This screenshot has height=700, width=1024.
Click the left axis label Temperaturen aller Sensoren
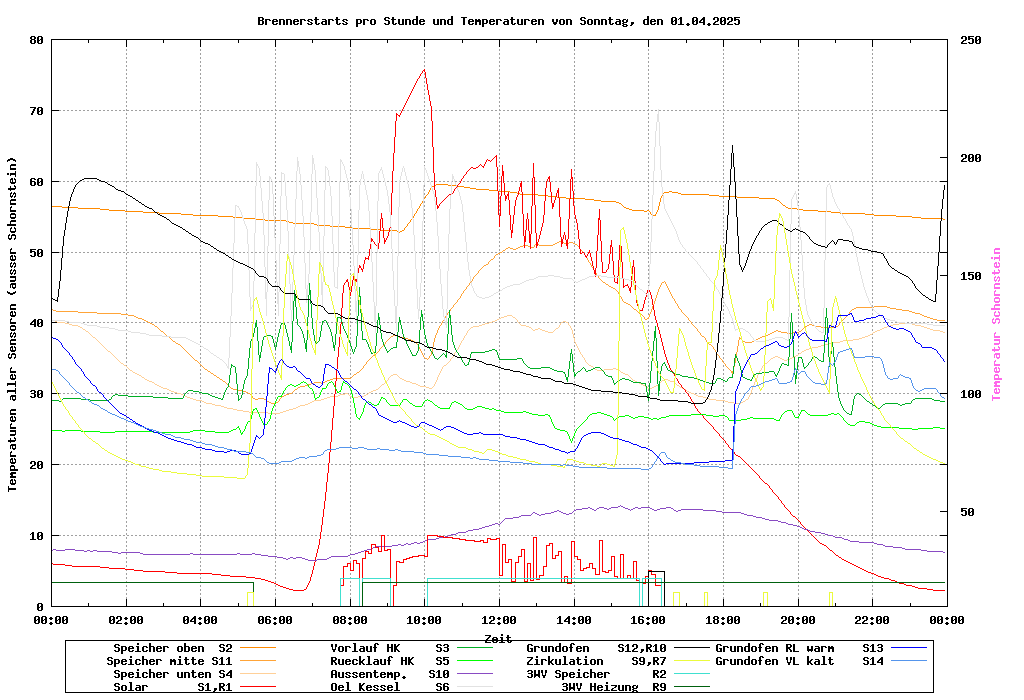[x=13, y=323]
